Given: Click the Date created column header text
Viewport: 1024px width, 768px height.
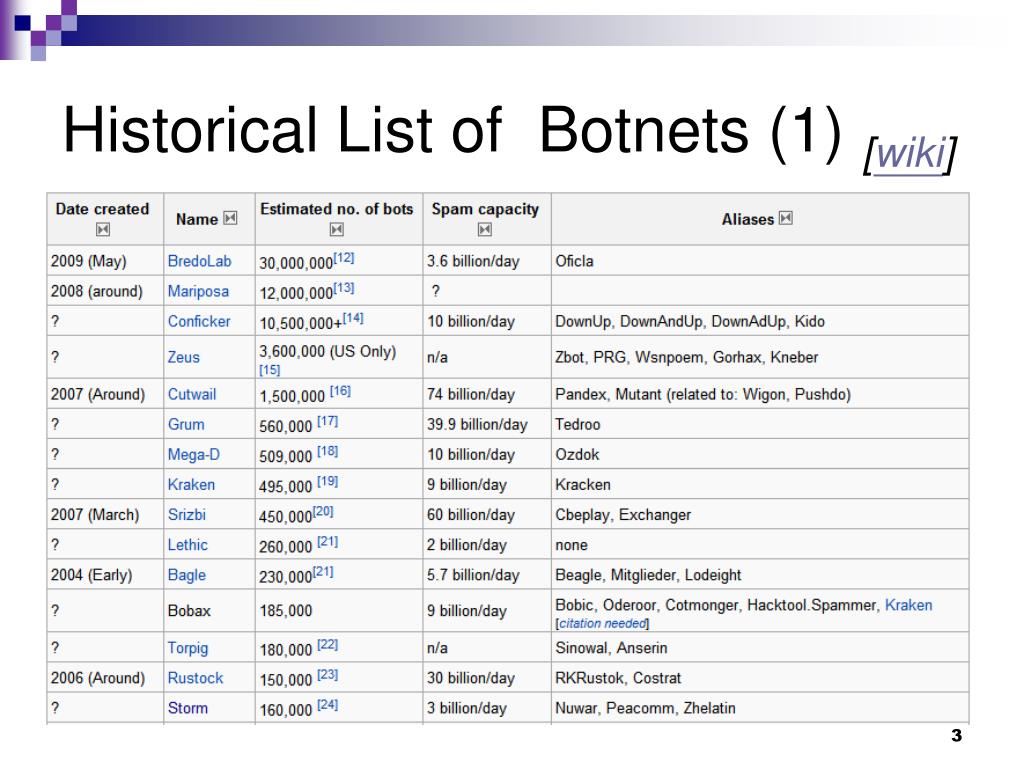Looking at the screenshot, I should pyautogui.click(x=103, y=209).
